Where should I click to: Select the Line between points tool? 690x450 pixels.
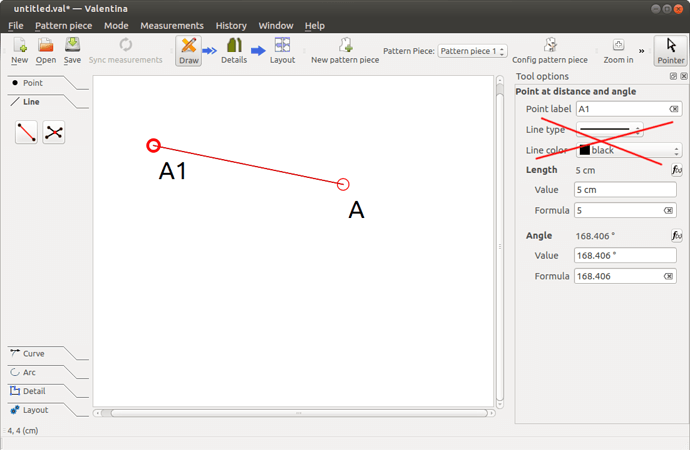pos(26,132)
